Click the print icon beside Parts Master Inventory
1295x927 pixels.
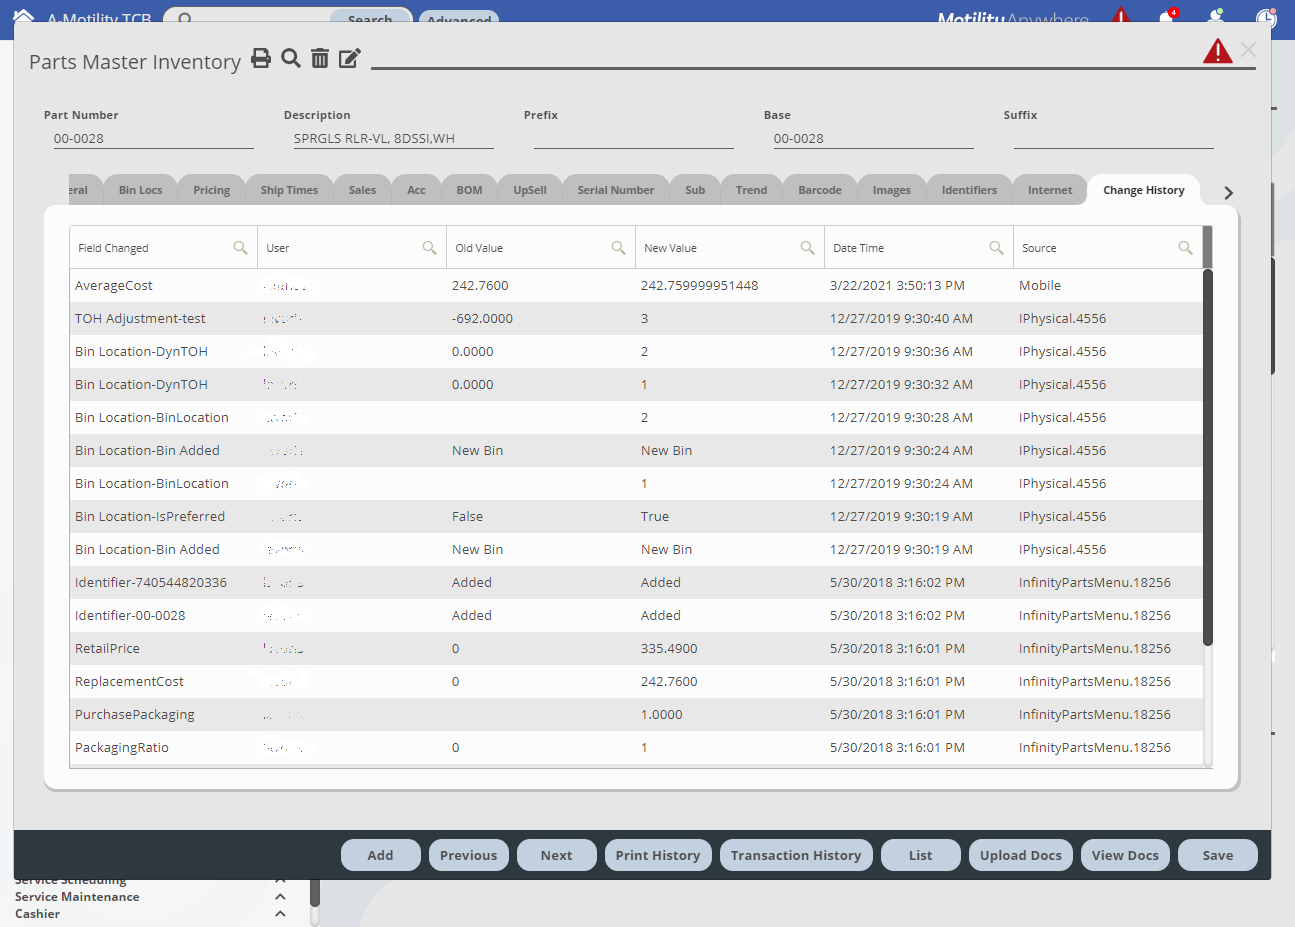261,58
